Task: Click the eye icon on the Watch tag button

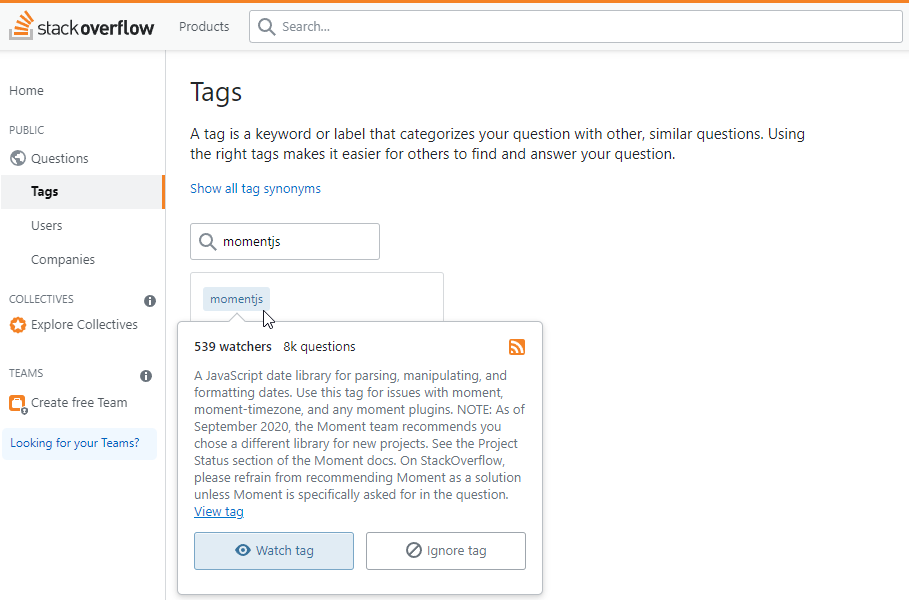Action: pos(240,550)
